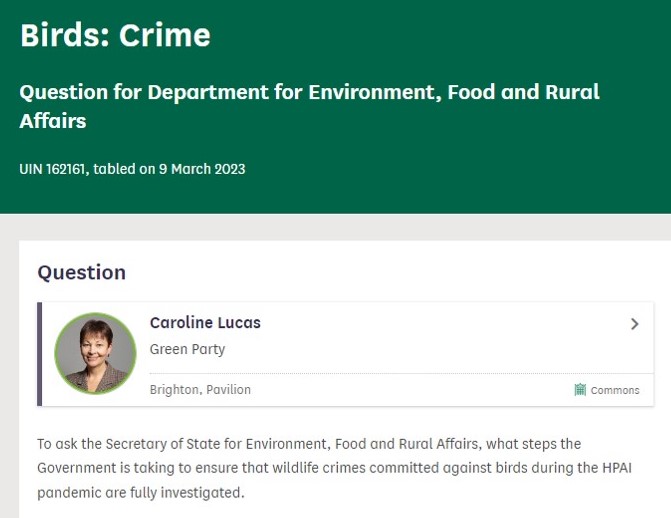Click the Commons house label
The height and width of the screenshot is (518, 671).
[615, 390]
